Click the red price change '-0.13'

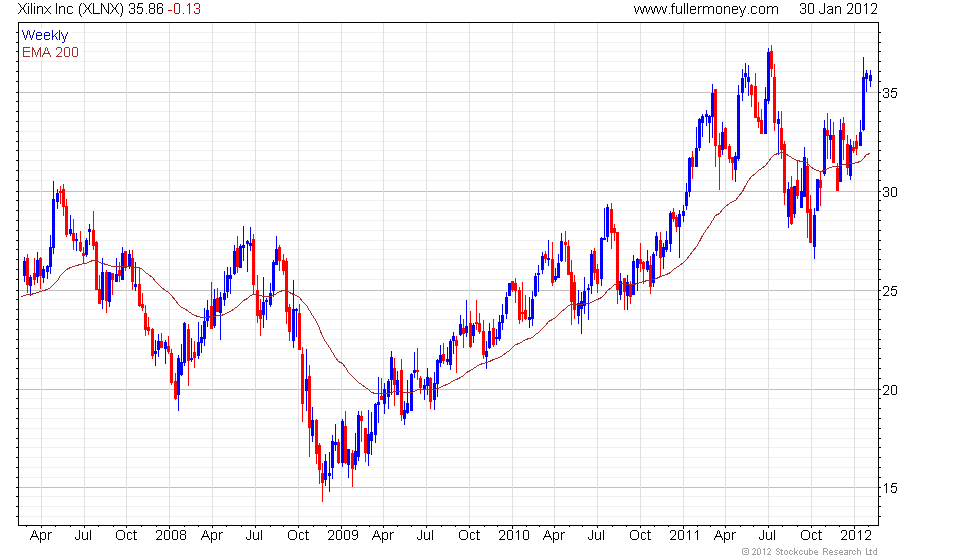(x=184, y=9)
